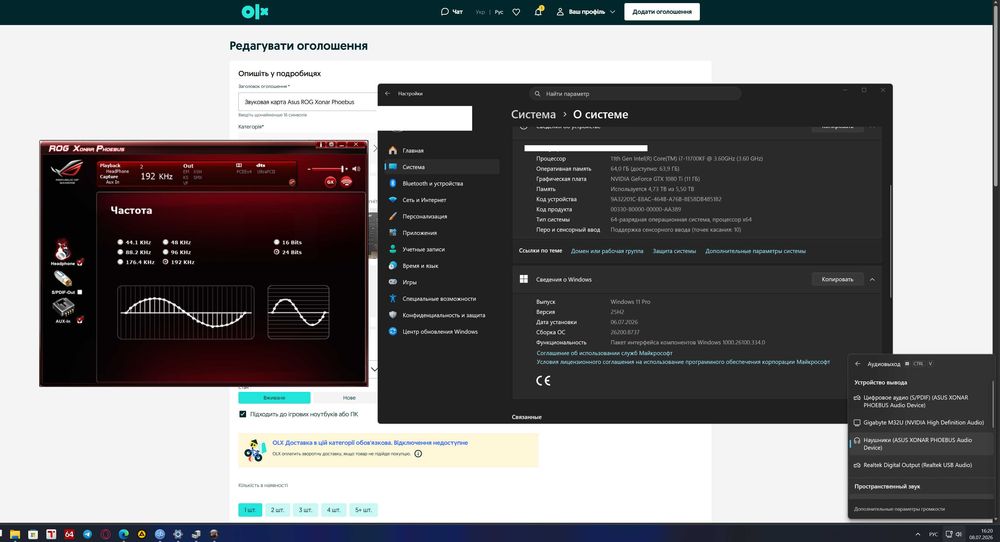
Task: Open Соглашение об использовании служб Майкрософт
Action: pos(604,353)
